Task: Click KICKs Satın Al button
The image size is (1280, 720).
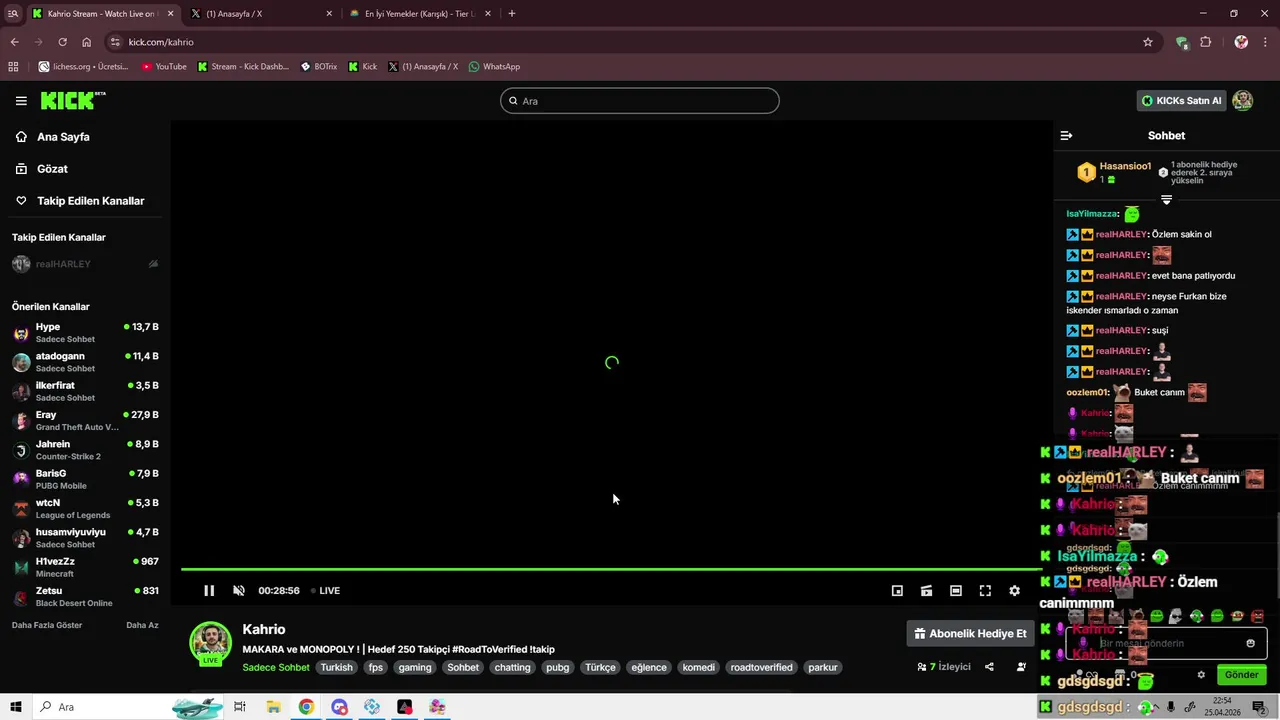Action: 1181,101
